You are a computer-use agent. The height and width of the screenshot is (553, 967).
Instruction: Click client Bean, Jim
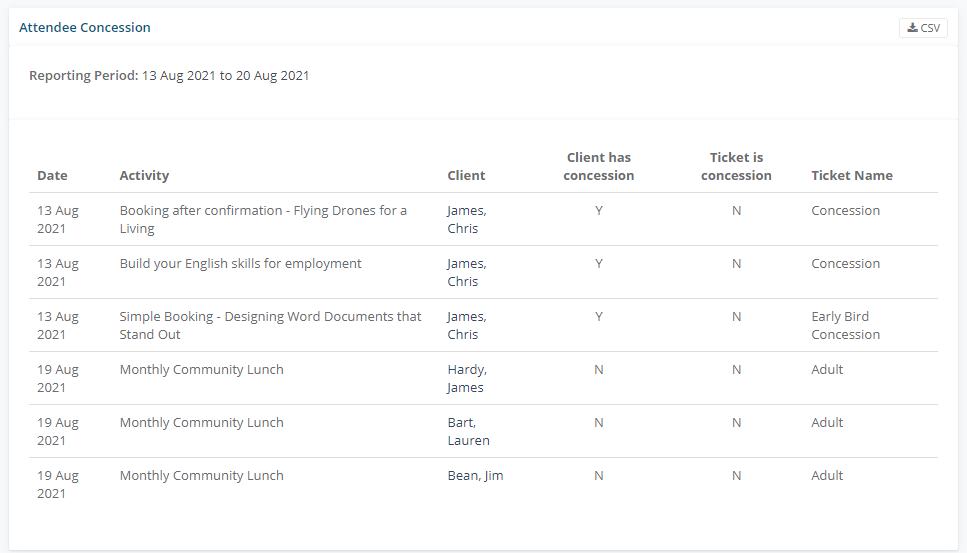[x=475, y=476]
